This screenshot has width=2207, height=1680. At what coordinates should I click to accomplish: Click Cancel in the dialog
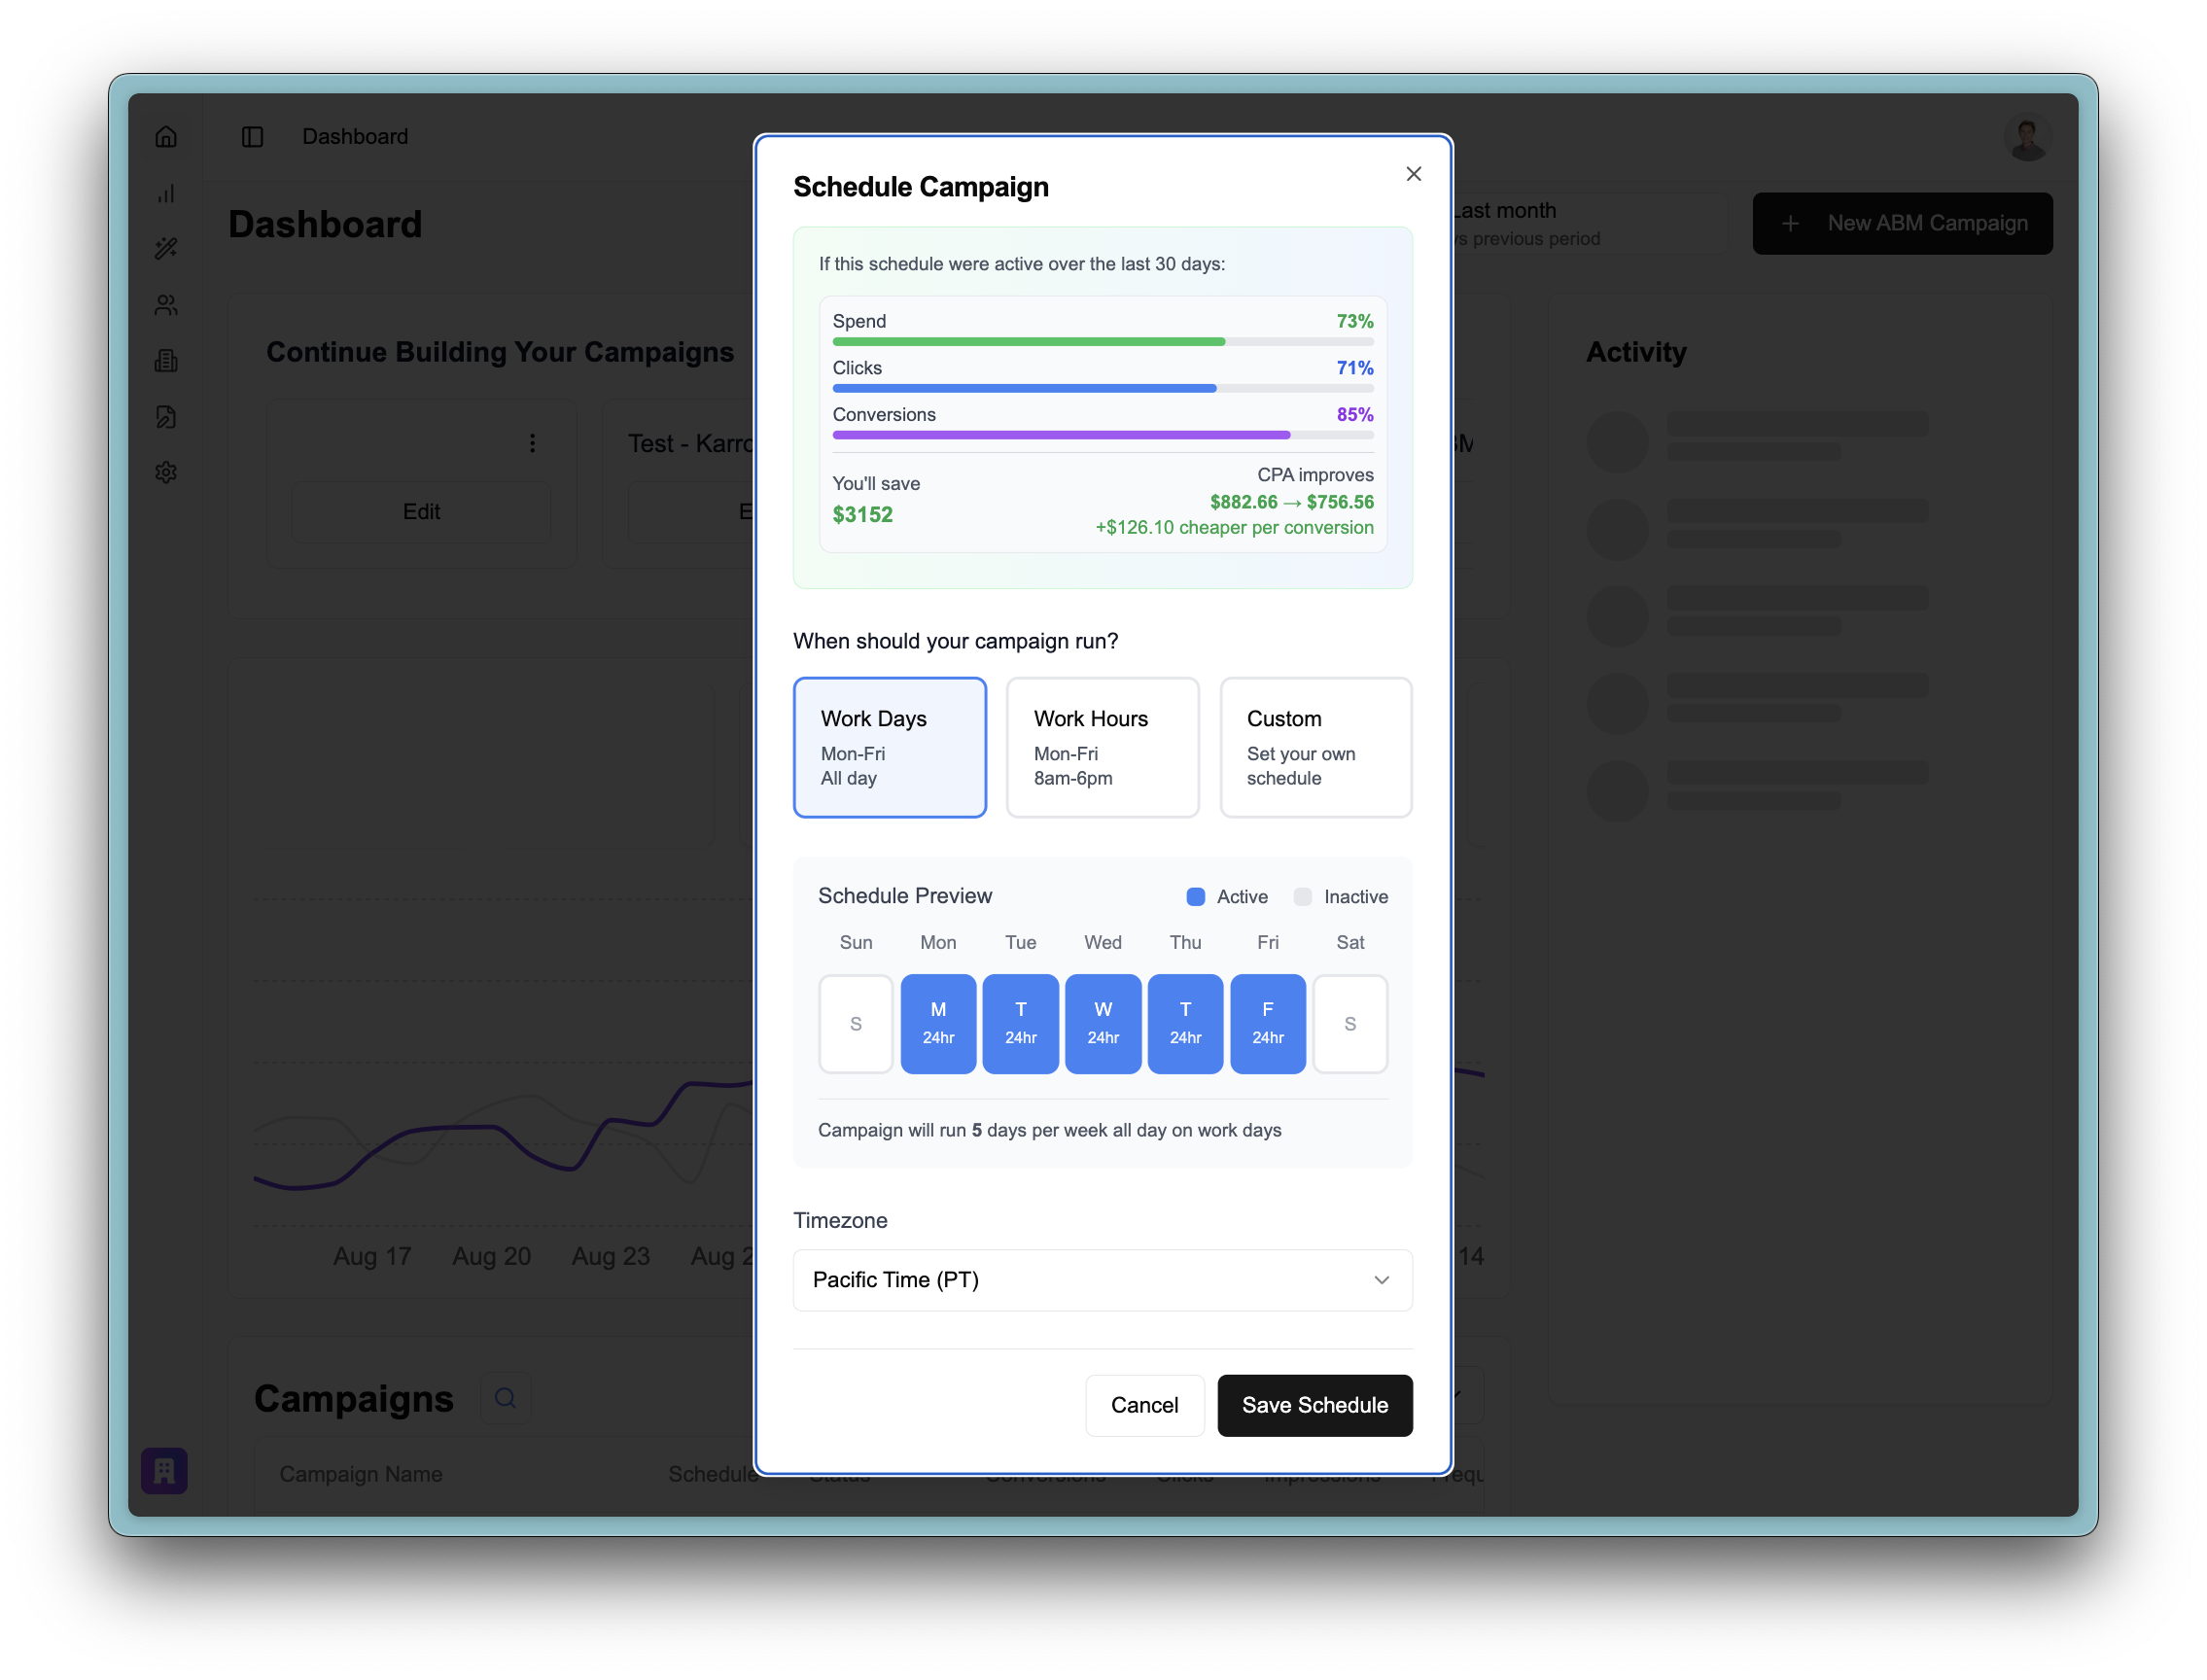[1144, 1405]
